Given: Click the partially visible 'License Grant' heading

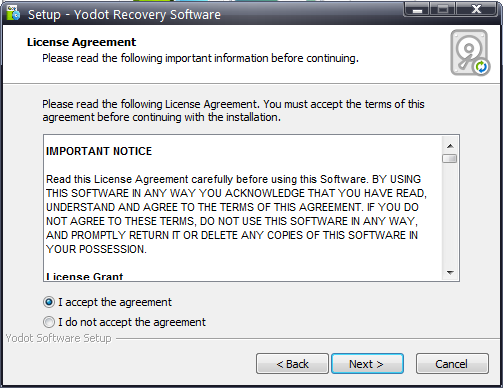Looking at the screenshot, I should click(x=85, y=277).
